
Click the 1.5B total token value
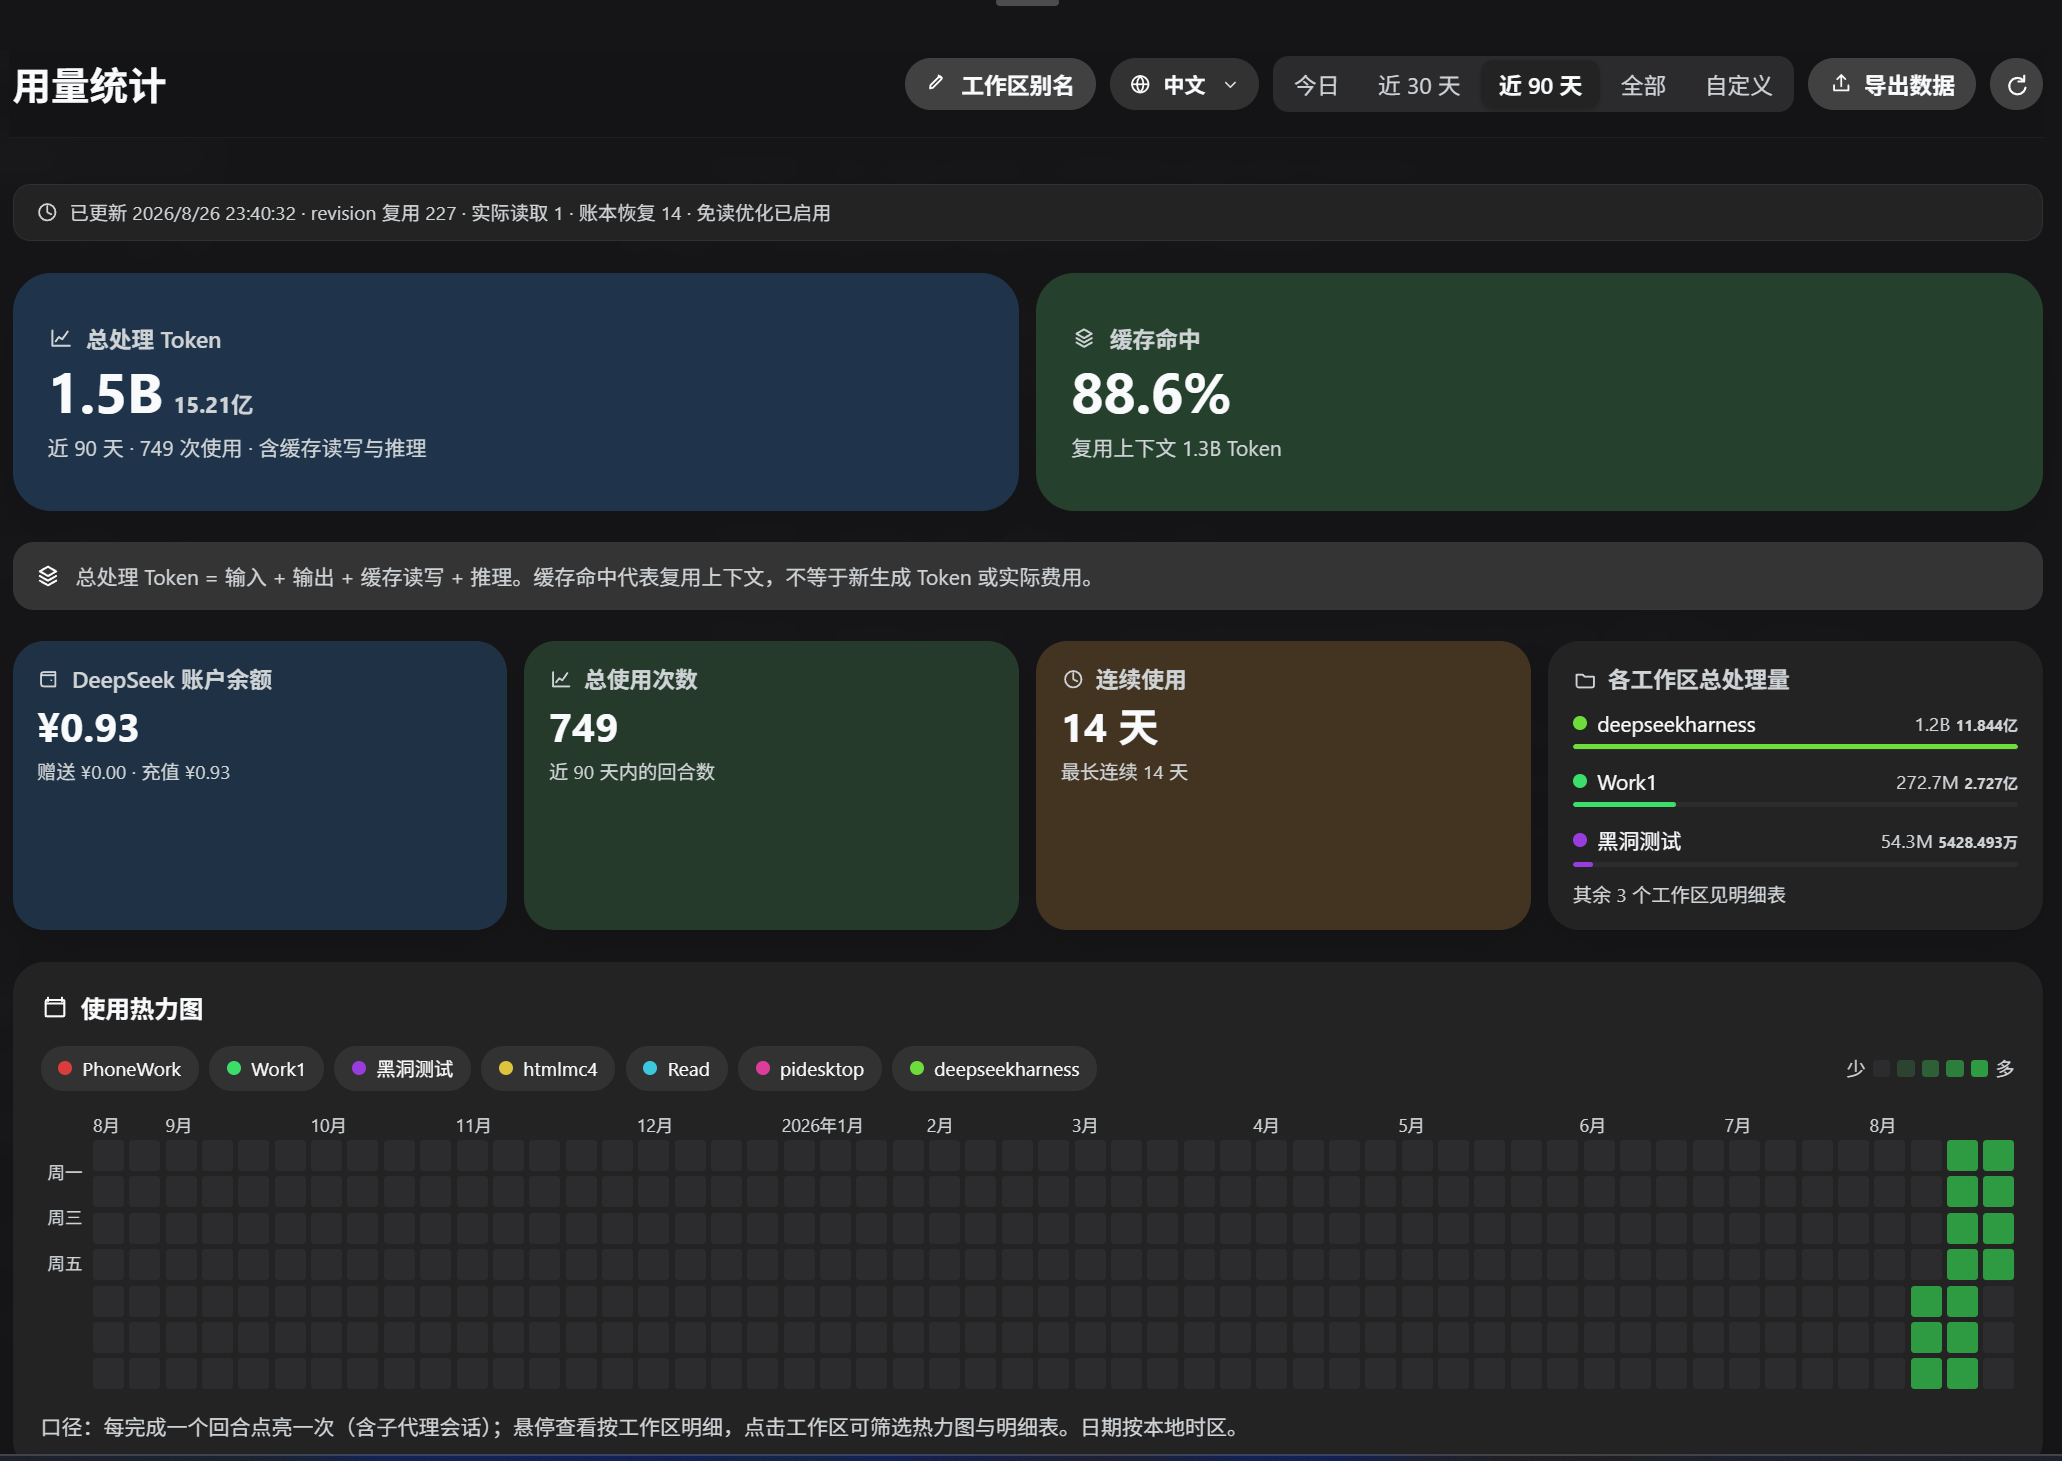pyautogui.click(x=106, y=394)
